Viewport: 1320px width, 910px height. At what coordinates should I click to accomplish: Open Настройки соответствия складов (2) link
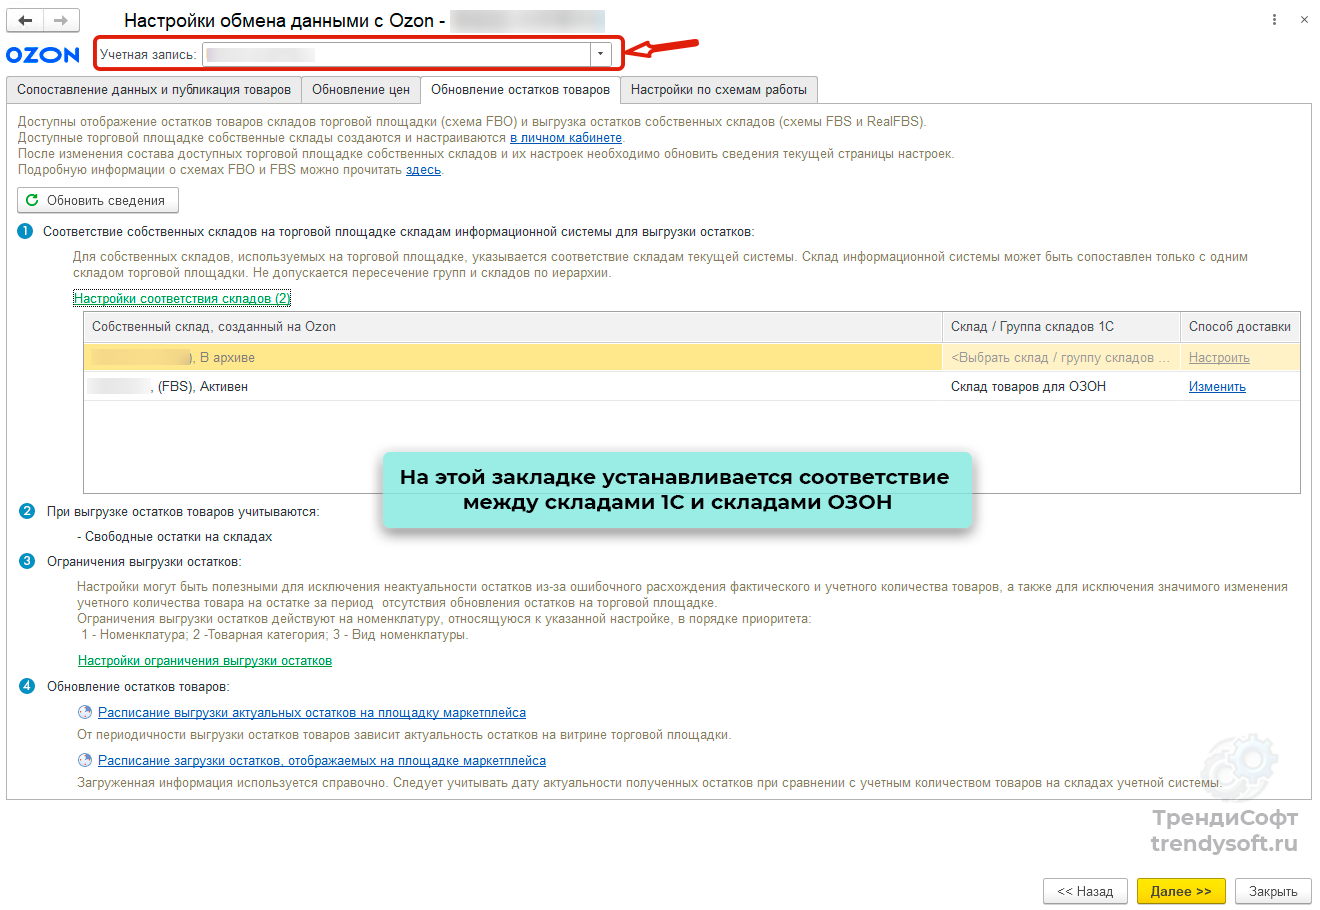tap(182, 298)
